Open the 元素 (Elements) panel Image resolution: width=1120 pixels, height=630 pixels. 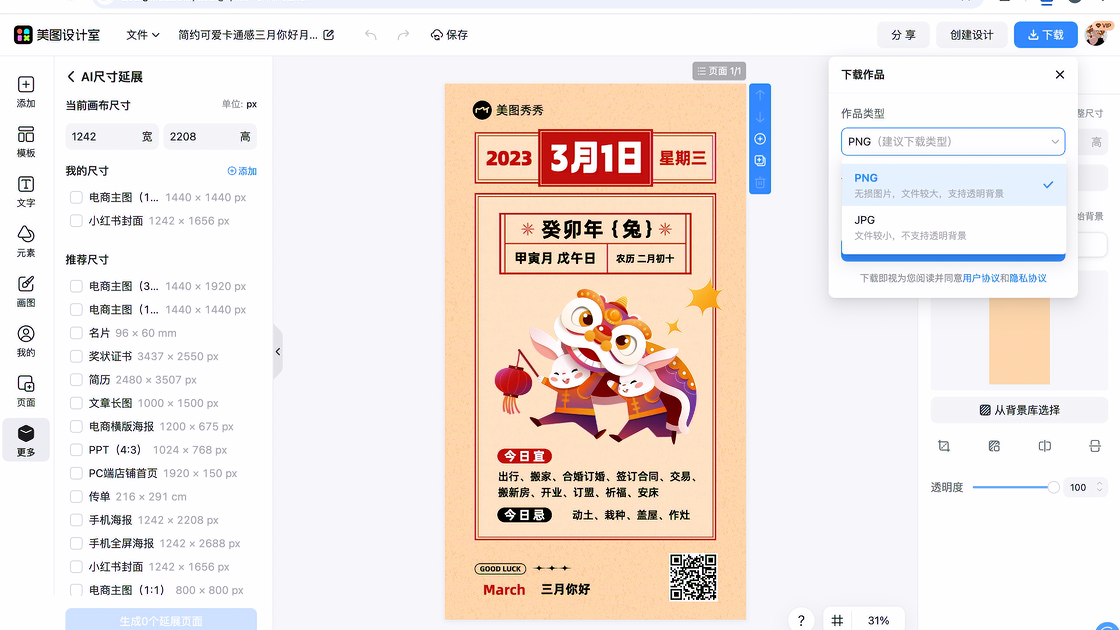pyautogui.click(x=26, y=241)
